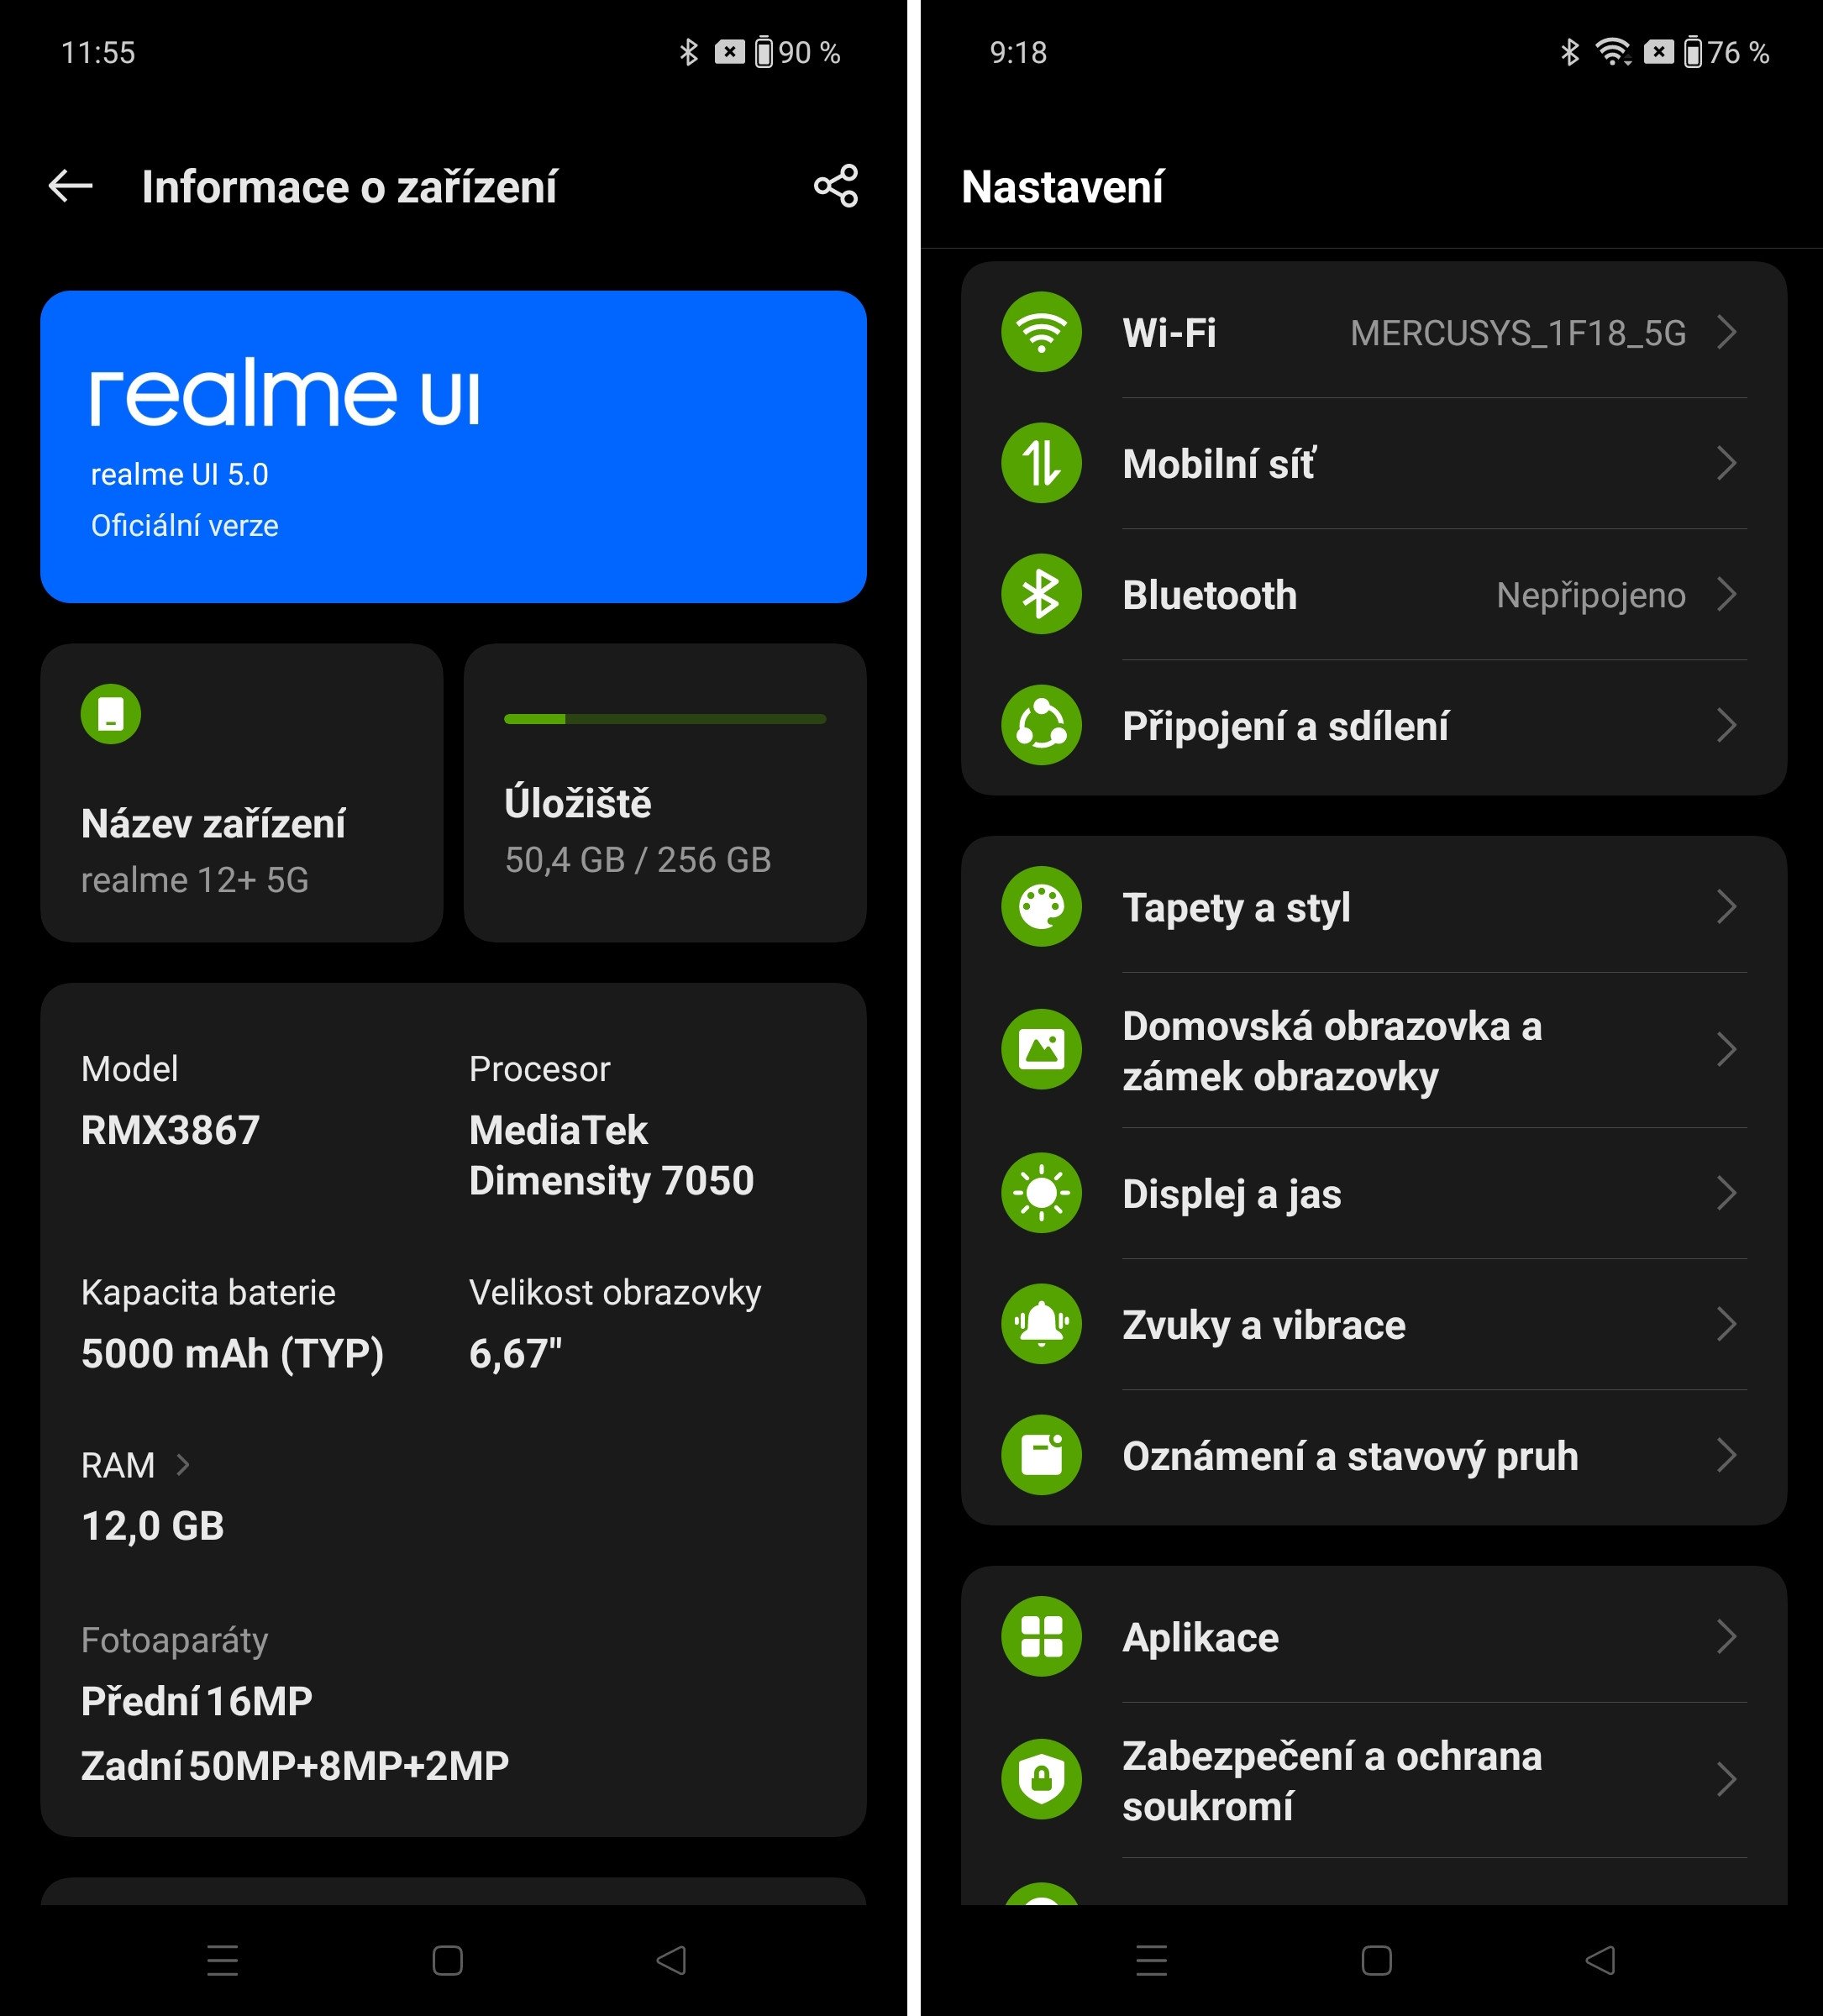This screenshot has height=2016, width=1823.
Task: Tap the Displej a jas sun icon
Action: (x=1040, y=1193)
